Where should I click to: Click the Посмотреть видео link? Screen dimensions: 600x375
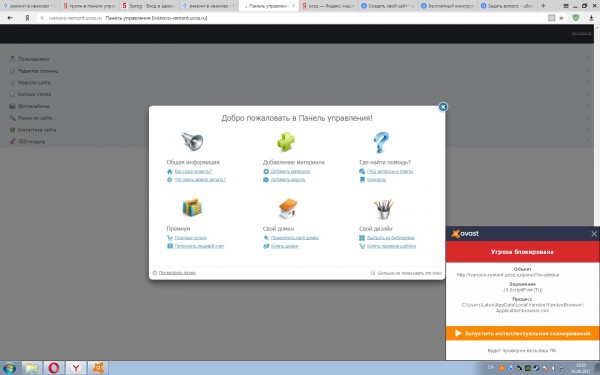[177, 273]
